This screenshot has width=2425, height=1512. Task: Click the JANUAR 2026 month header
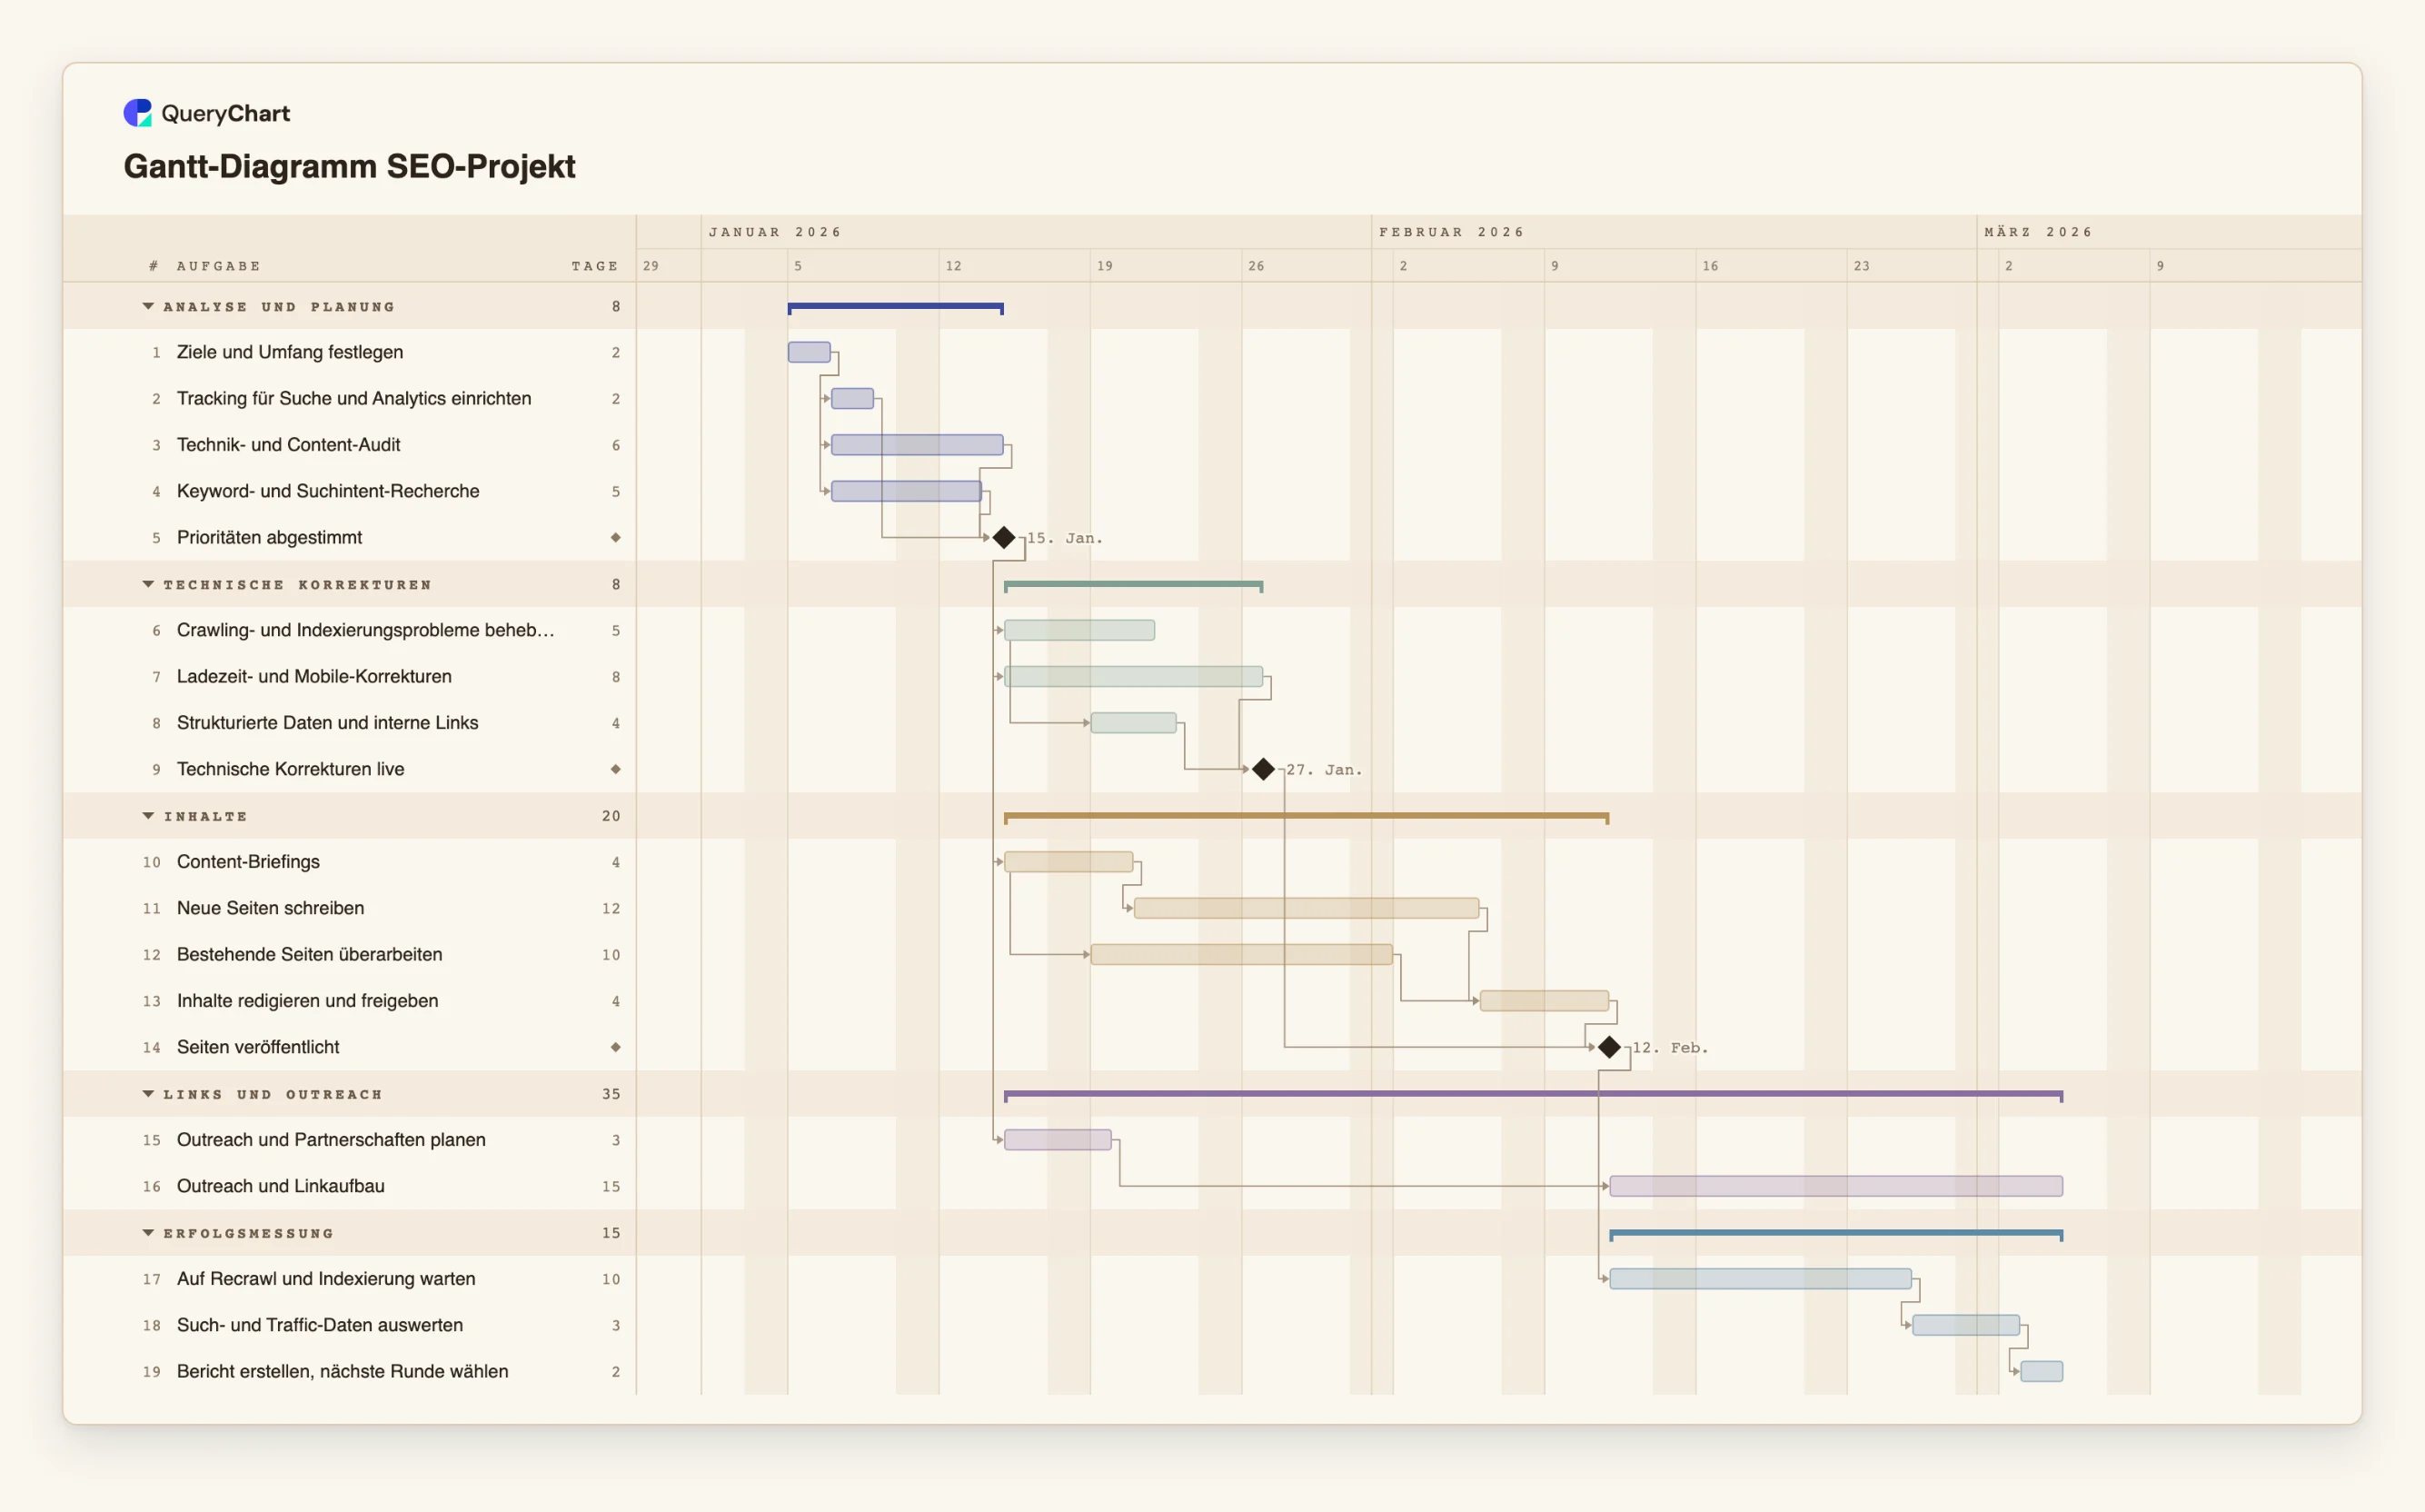coord(775,232)
